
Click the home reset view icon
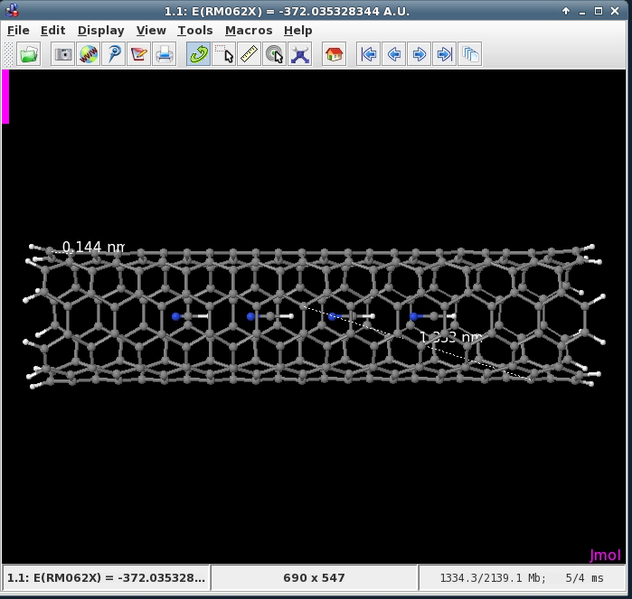[x=334, y=54]
